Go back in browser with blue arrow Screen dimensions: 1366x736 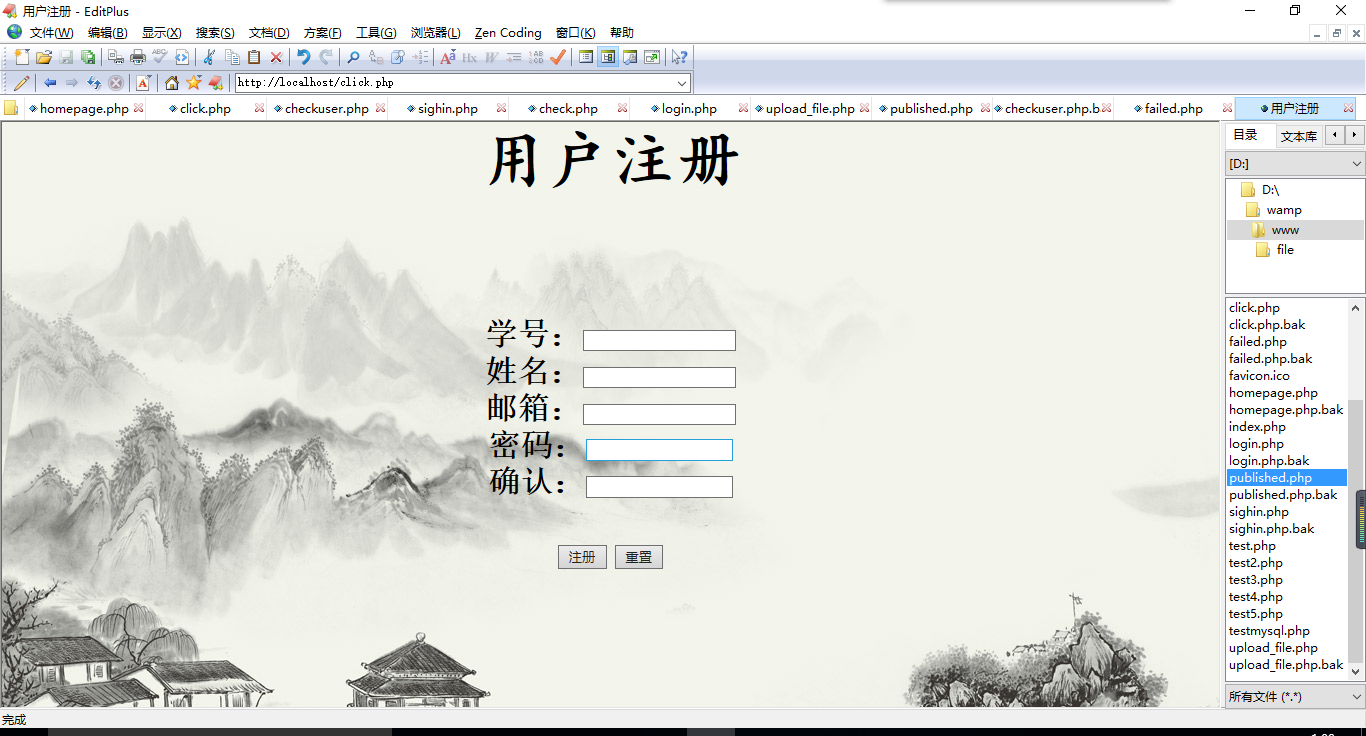pos(50,83)
